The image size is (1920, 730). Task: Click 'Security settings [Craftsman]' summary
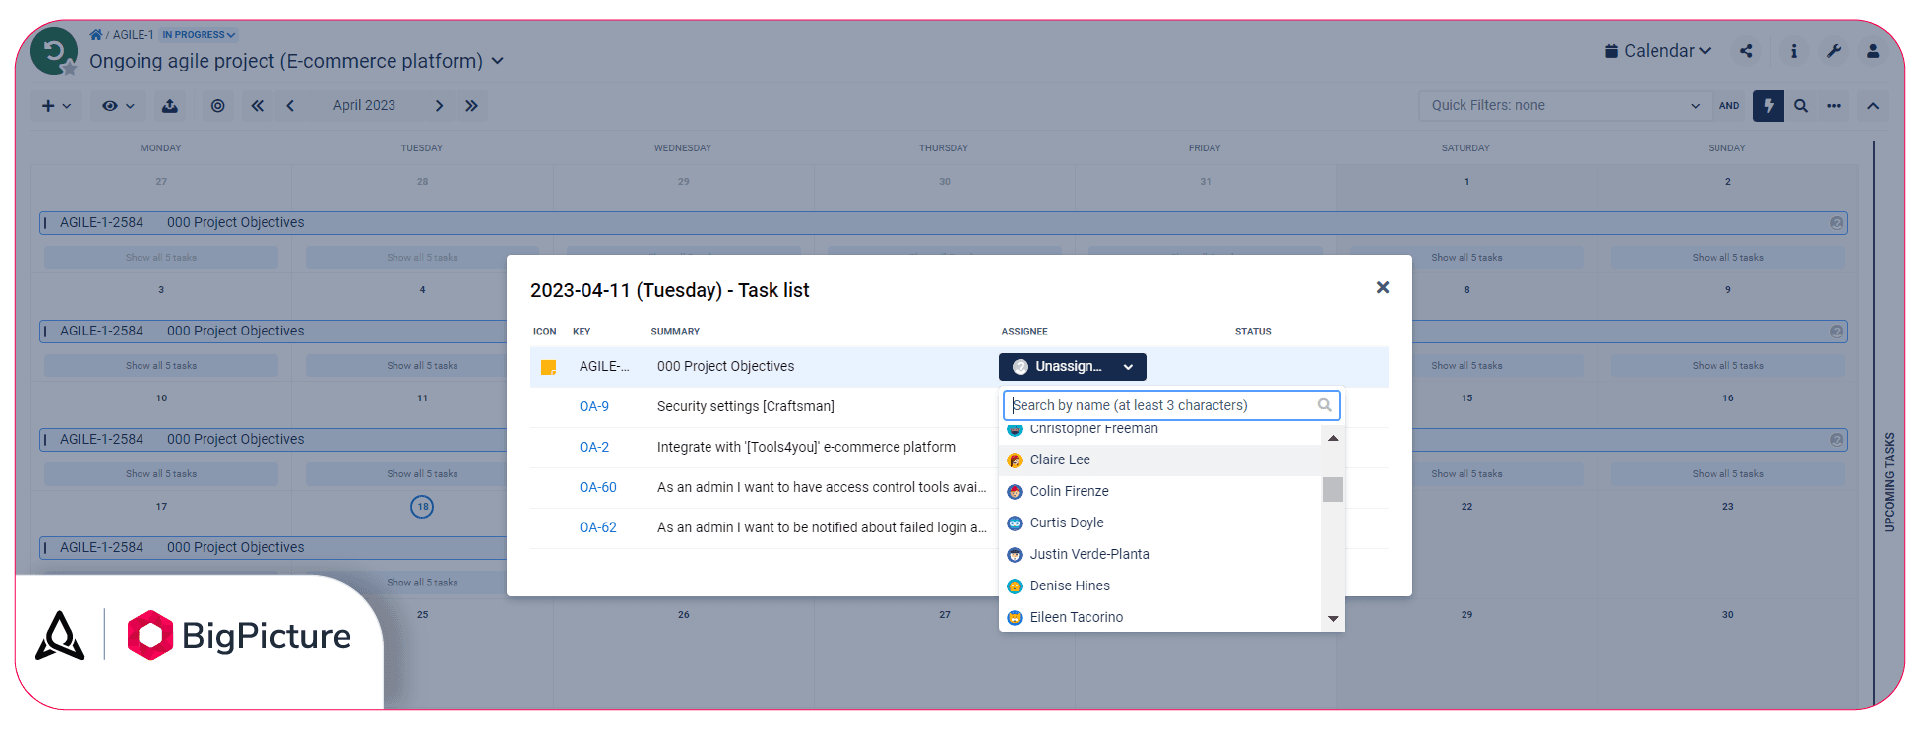point(746,406)
